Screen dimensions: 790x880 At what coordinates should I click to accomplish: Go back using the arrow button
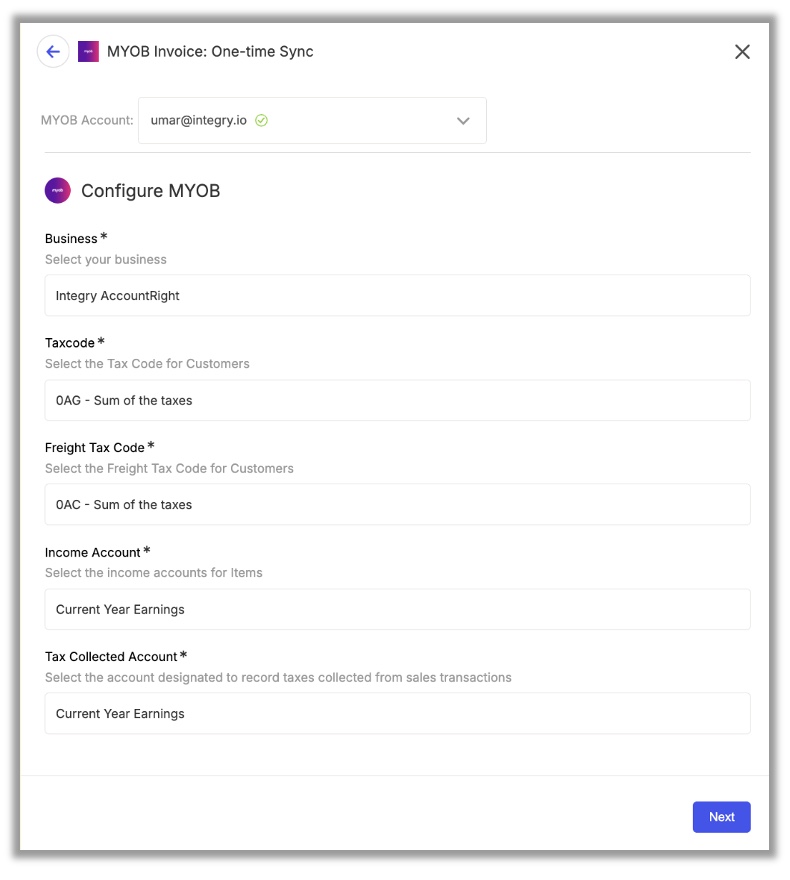tap(53, 52)
